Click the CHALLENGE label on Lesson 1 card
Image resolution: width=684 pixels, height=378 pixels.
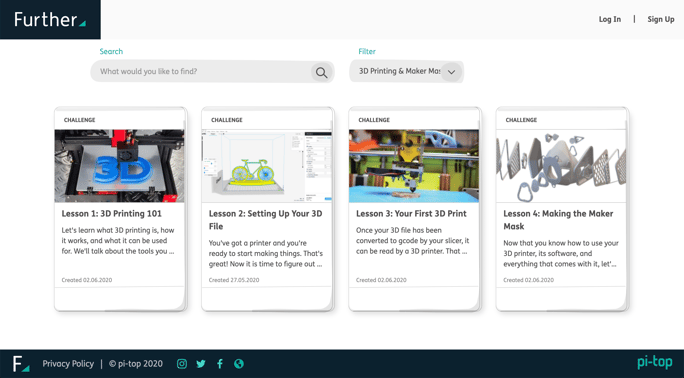(79, 120)
